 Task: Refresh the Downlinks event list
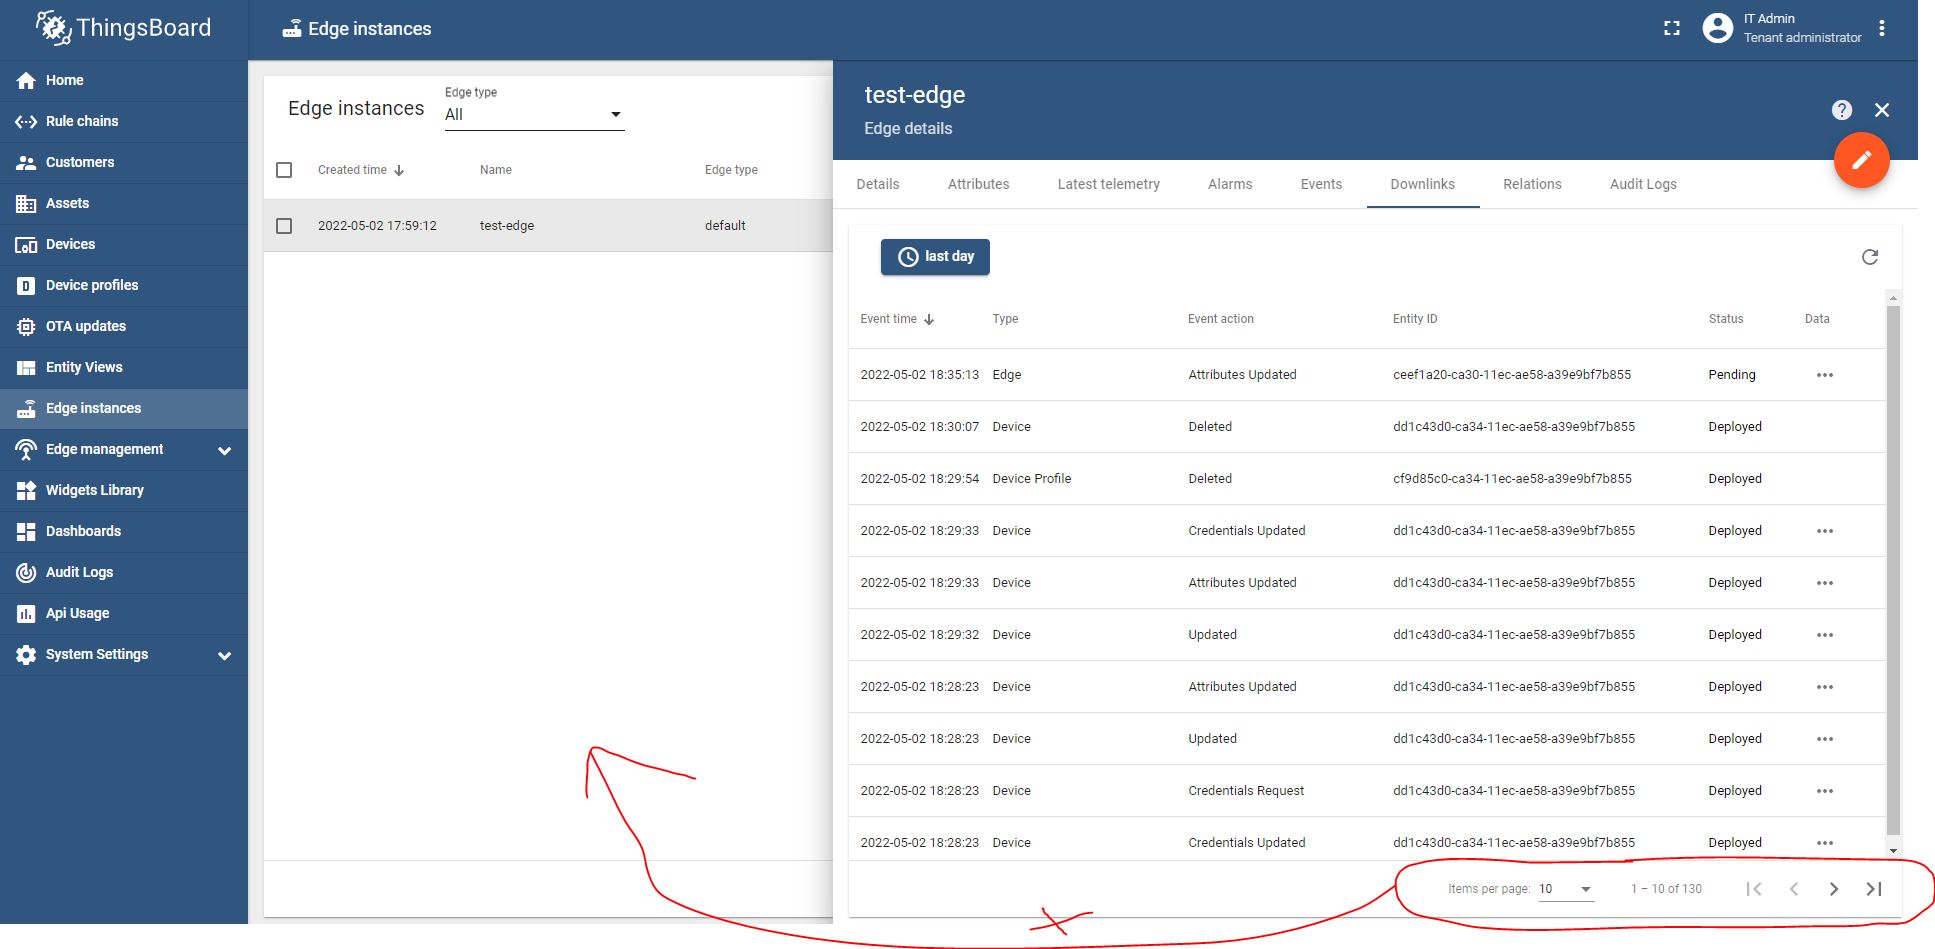click(1871, 257)
